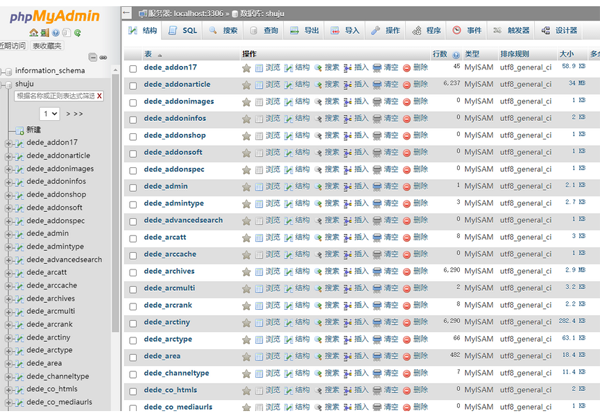Open the 导出 export tab

304,31
